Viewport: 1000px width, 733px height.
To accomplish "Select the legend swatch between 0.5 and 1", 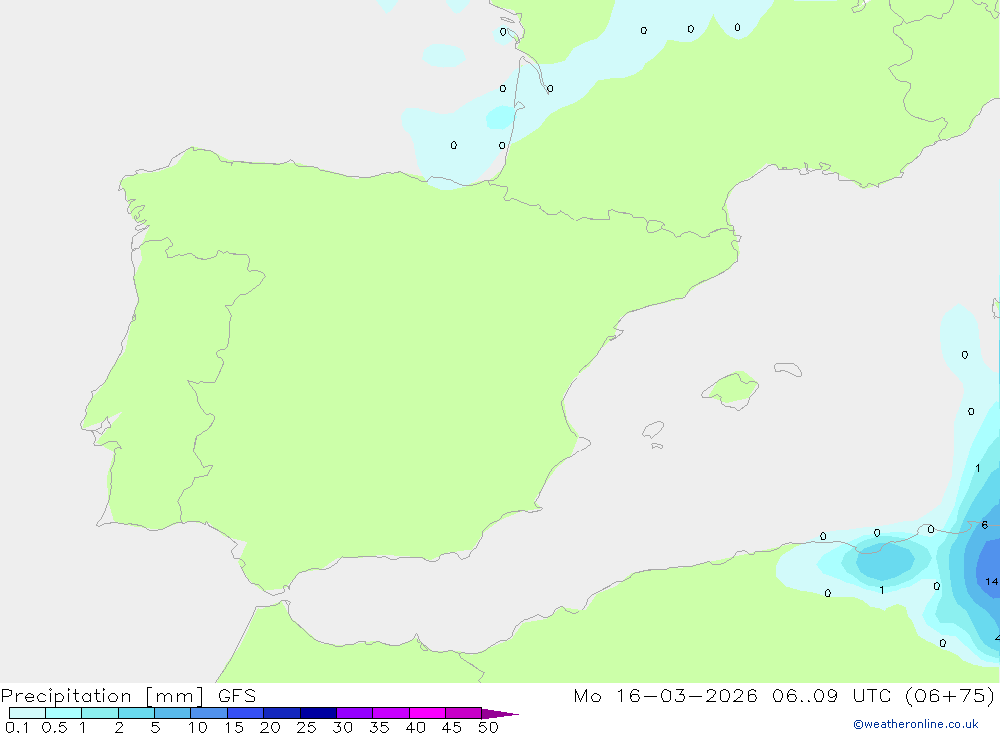I will point(63,713).
